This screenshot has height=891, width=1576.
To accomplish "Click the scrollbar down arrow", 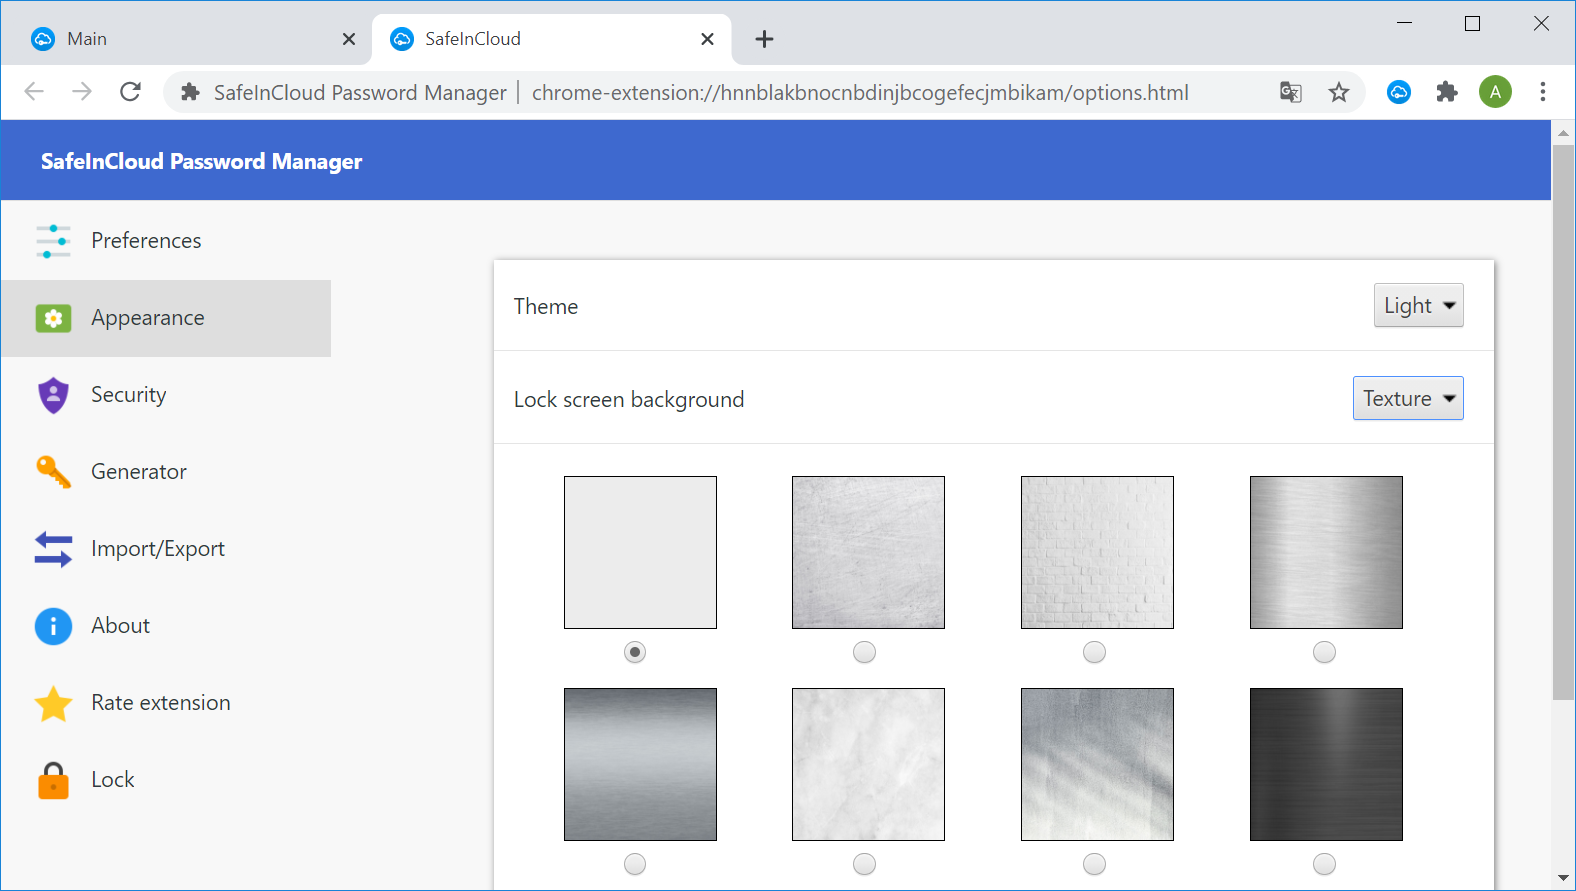I will (1563, 878).
